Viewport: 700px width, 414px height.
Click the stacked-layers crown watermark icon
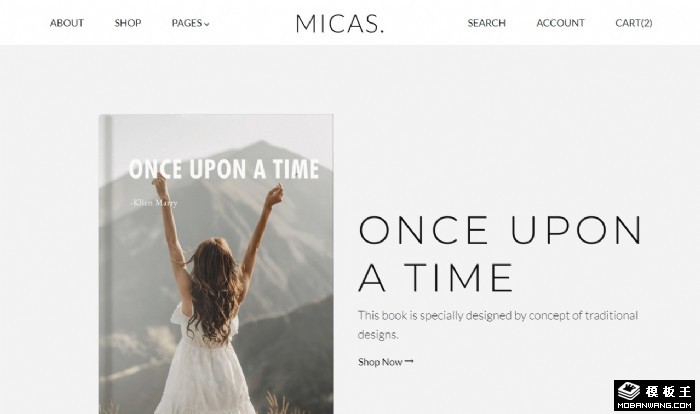tap(629, 391)
